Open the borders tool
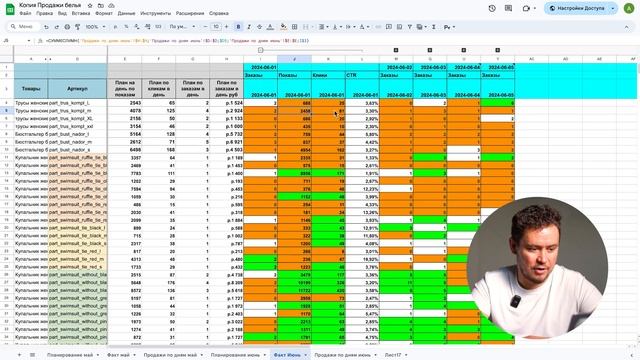Viewport: 640px width, 360px height. click(x=294, y=27)
